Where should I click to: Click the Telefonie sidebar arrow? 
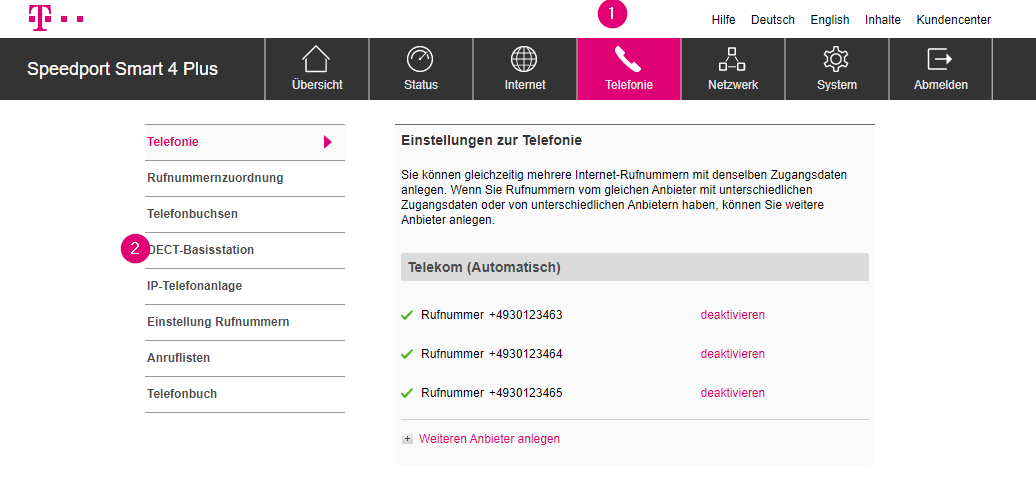pos(328,141)
